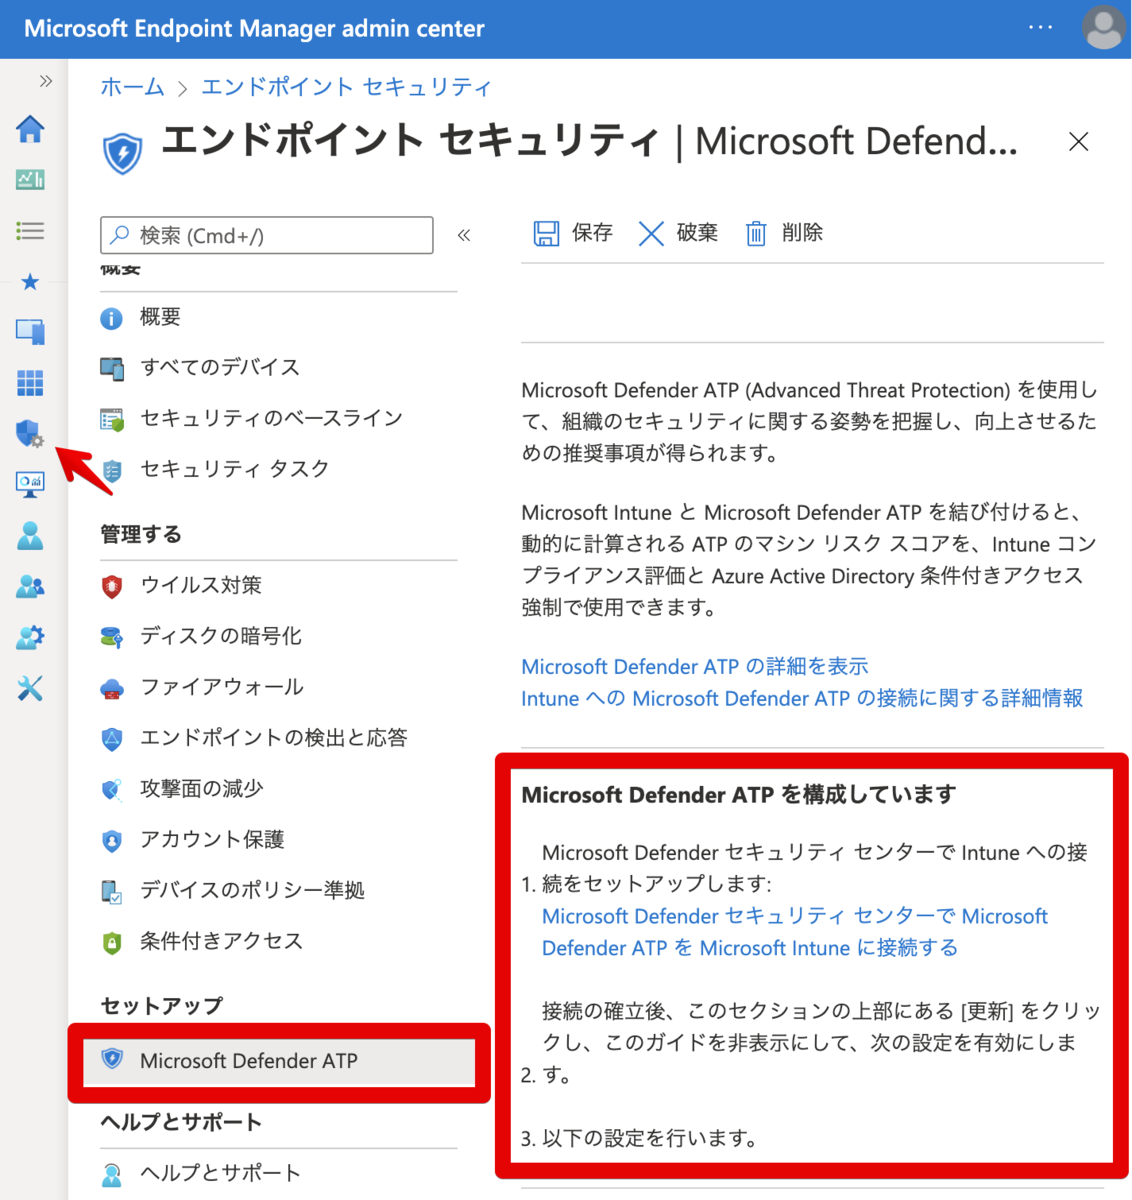1132x1200 pixels.
Task: Click the Favorites star icon
Action: (30, 282)
